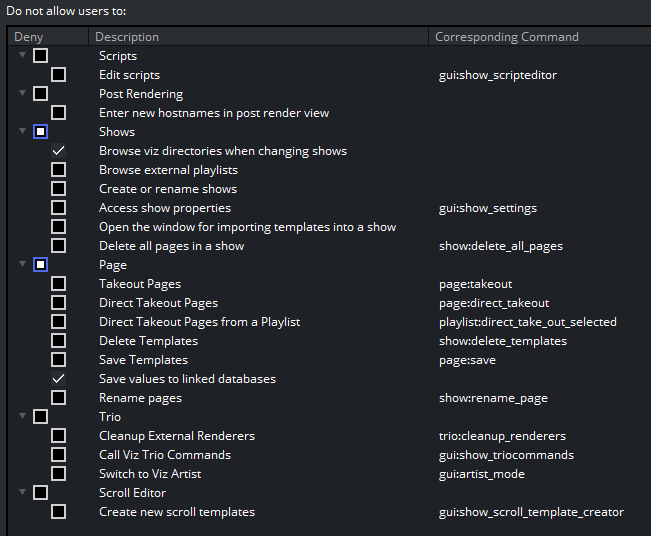Toggle the Delete all pages in a show checkbox
This screenshot has height=536, width=651.
click(x=59, y=246)
